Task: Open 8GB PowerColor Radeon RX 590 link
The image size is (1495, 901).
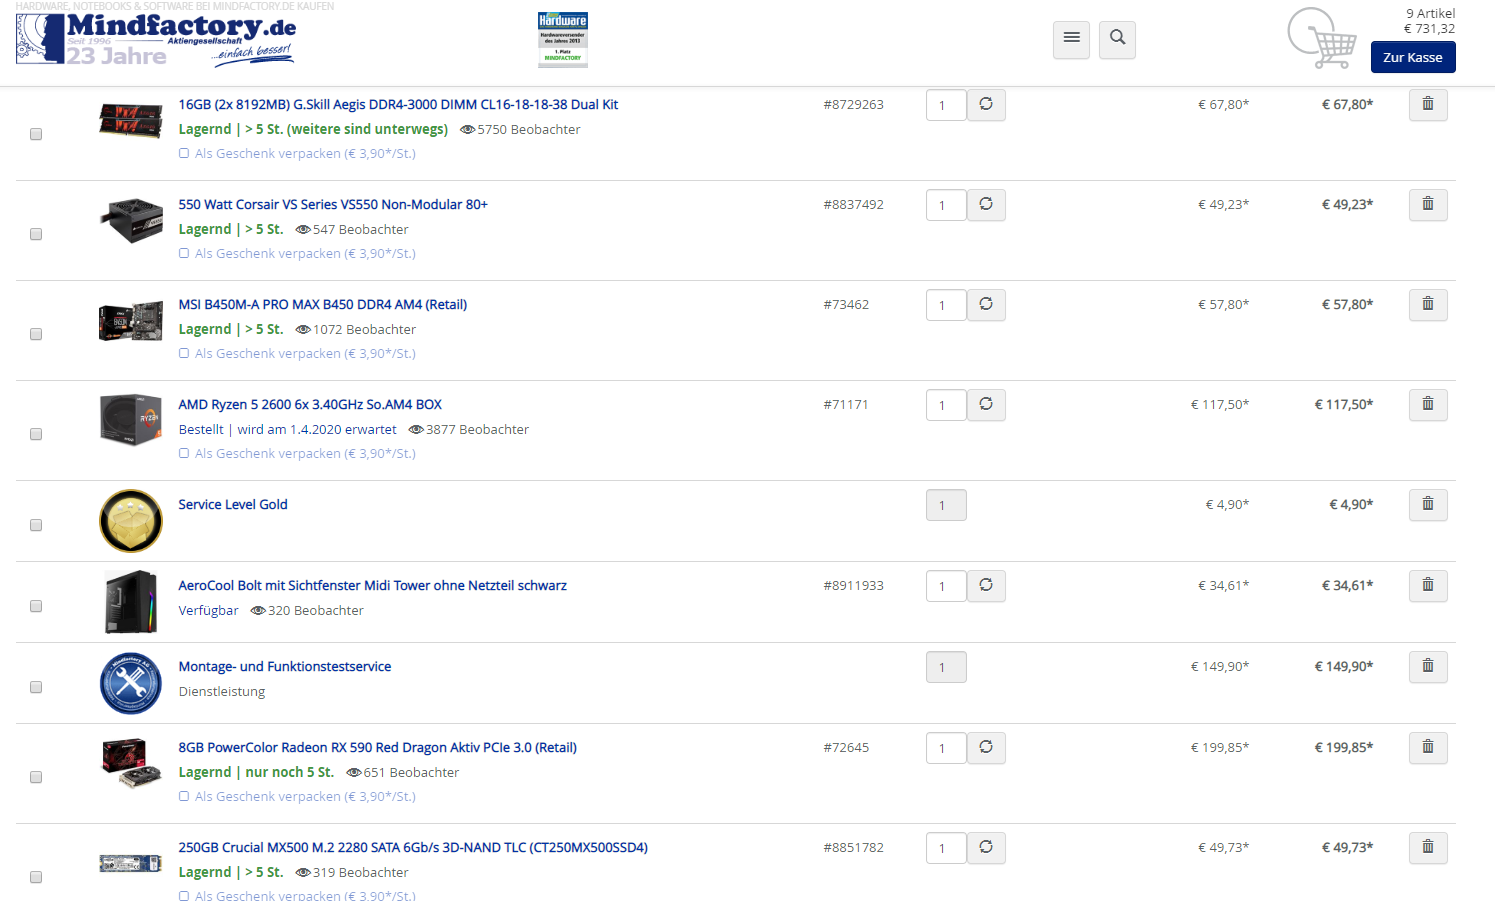Action: (x=377, y=747)
